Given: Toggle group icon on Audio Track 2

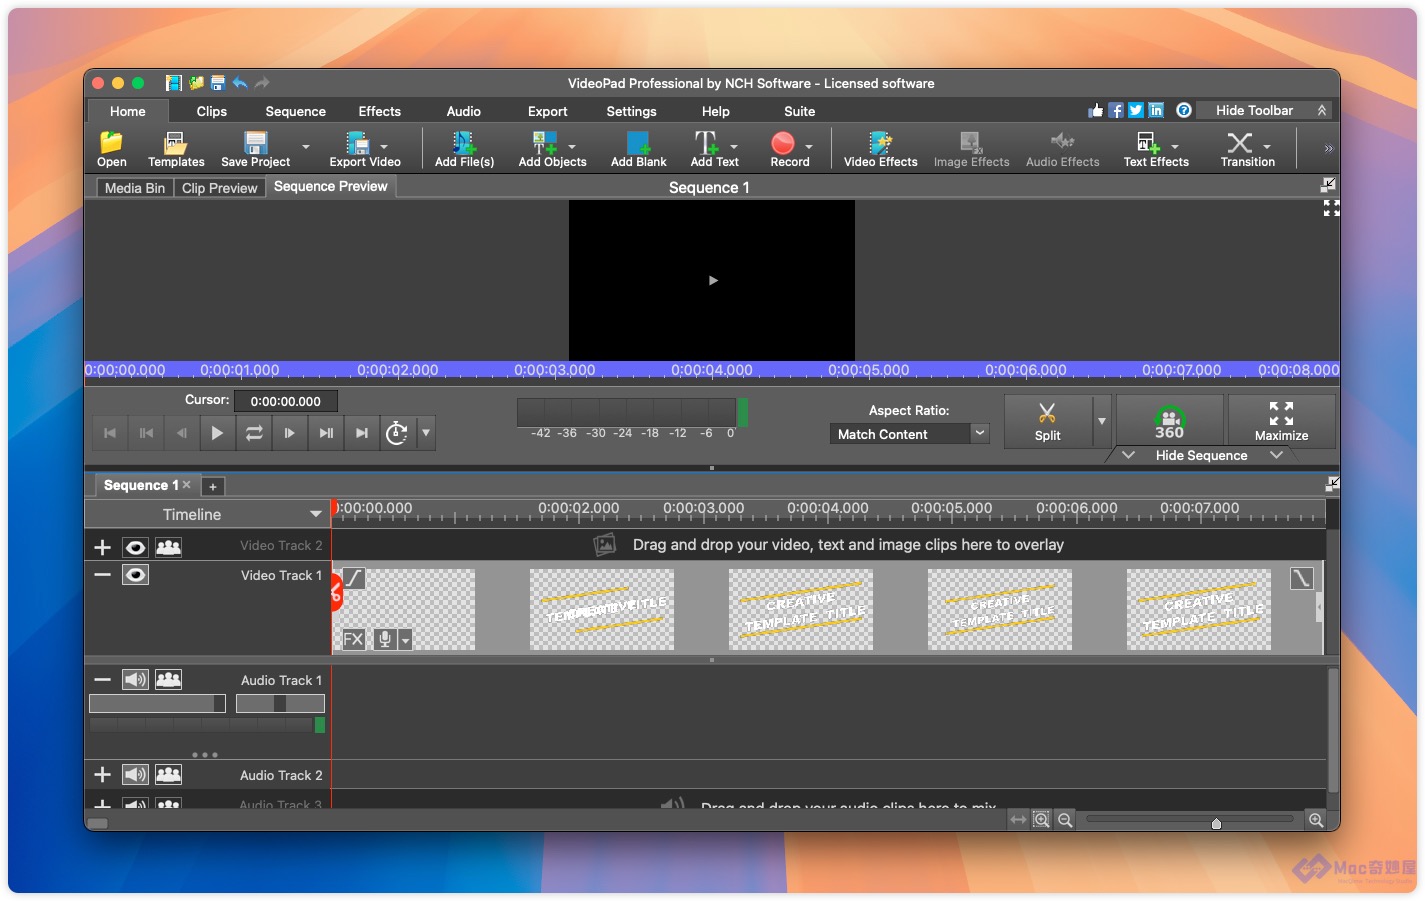Looking at the screenshot, I should point(169,774).
